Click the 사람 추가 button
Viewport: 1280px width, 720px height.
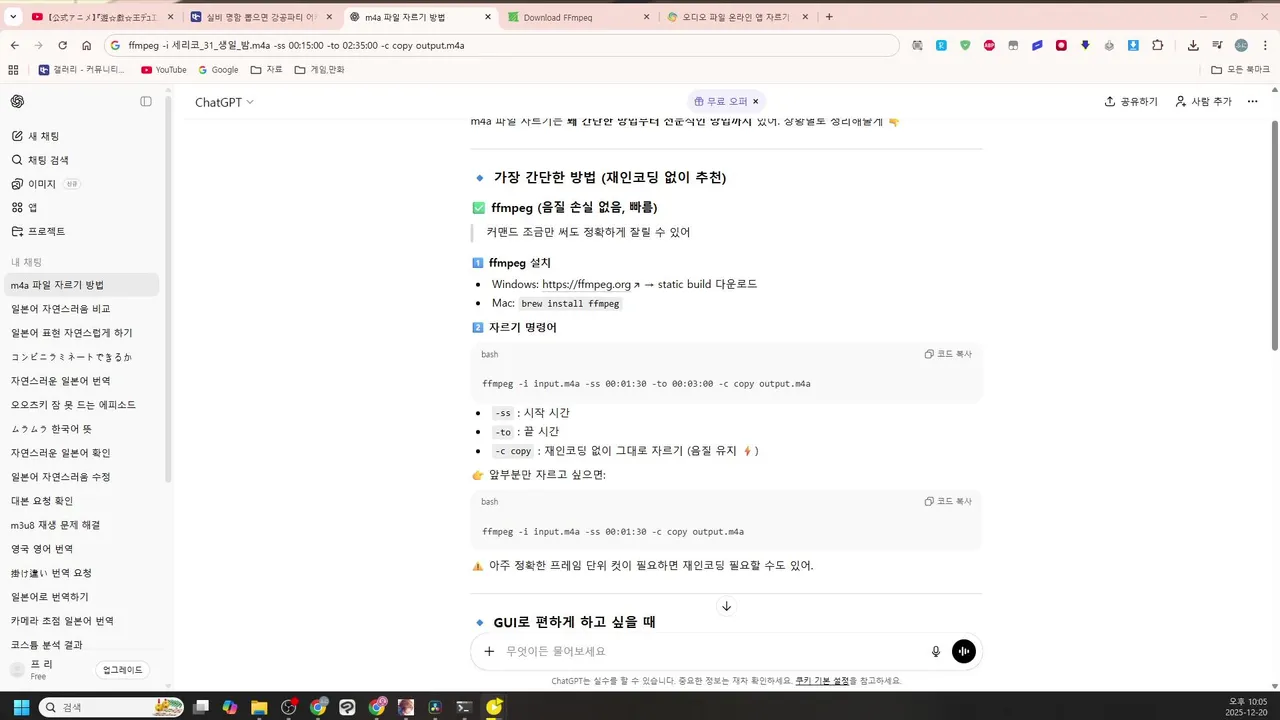1203,101
